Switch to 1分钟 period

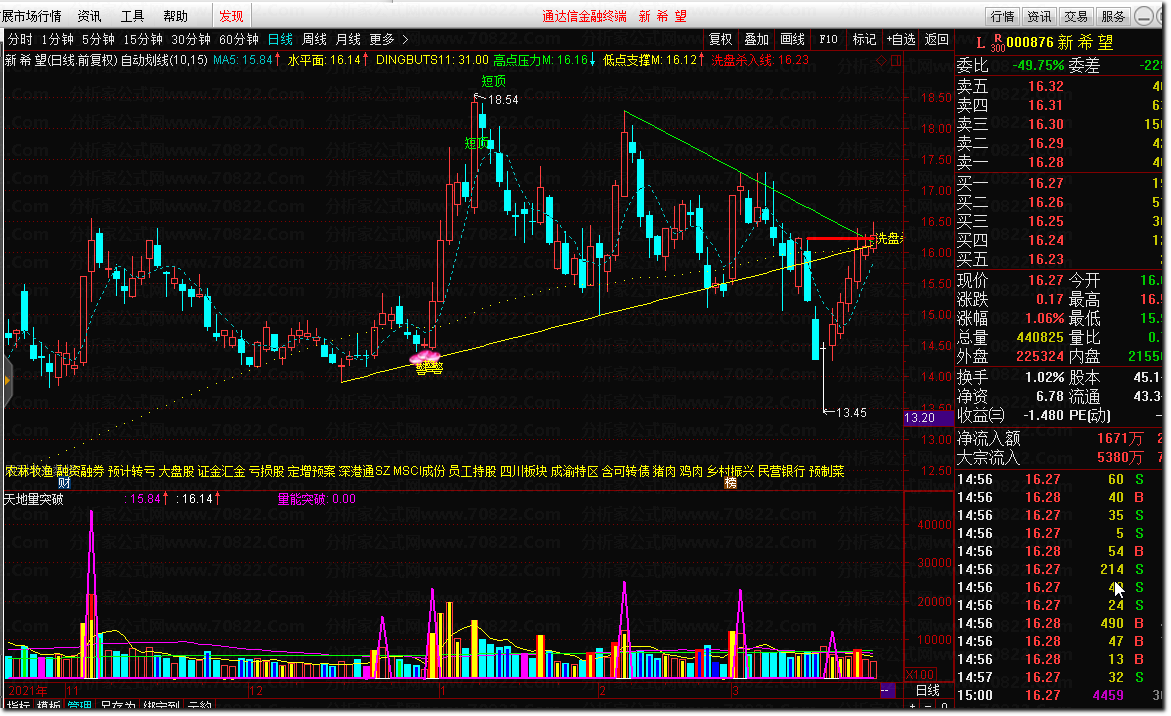(x=58, y=40)
